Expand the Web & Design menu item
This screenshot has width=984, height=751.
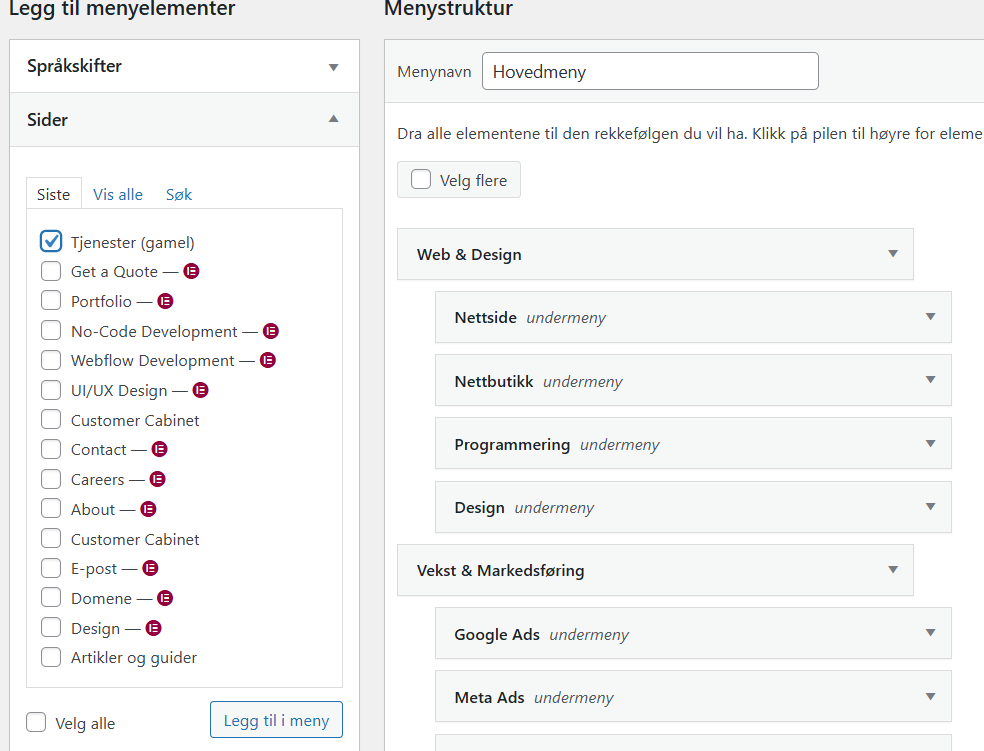[893, 254]
